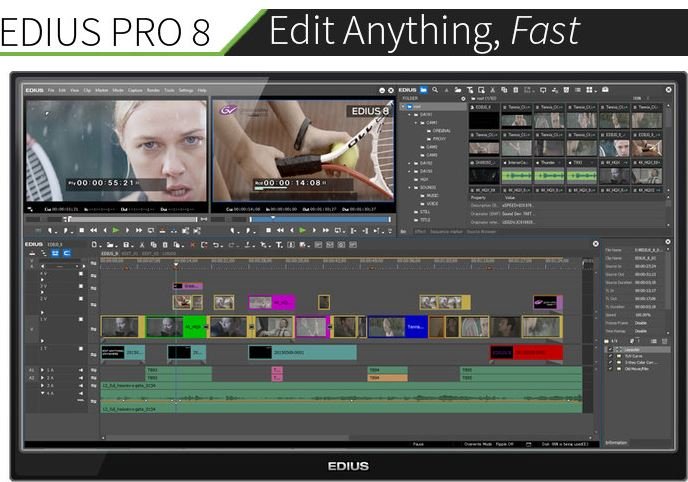
Task: Click the Open Project icon on timeline toolbar
Action: (x=110, y=245)
